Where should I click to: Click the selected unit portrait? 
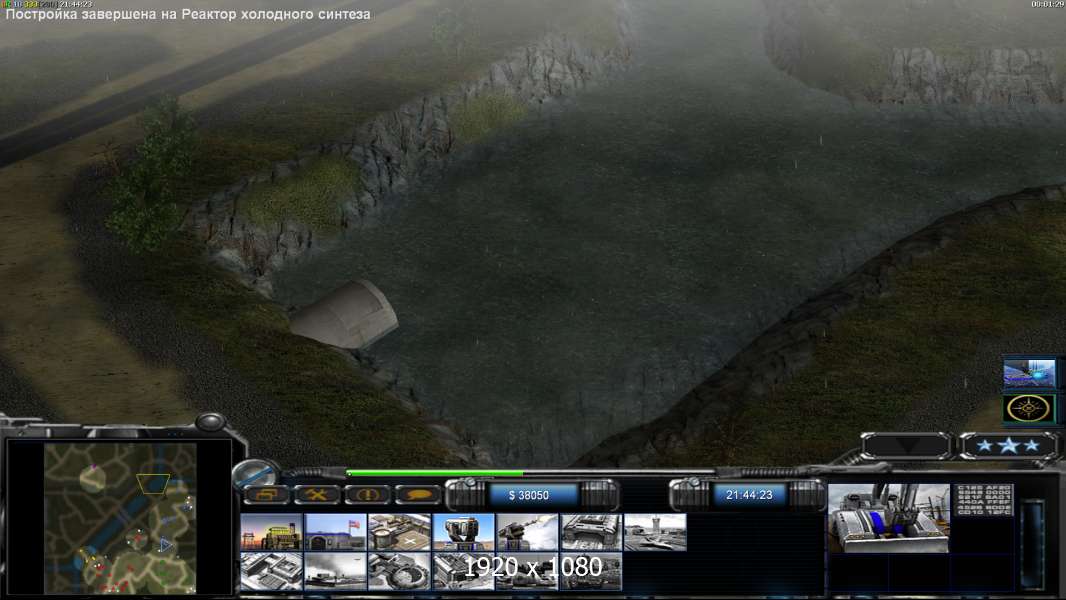(x=889, y=518)
